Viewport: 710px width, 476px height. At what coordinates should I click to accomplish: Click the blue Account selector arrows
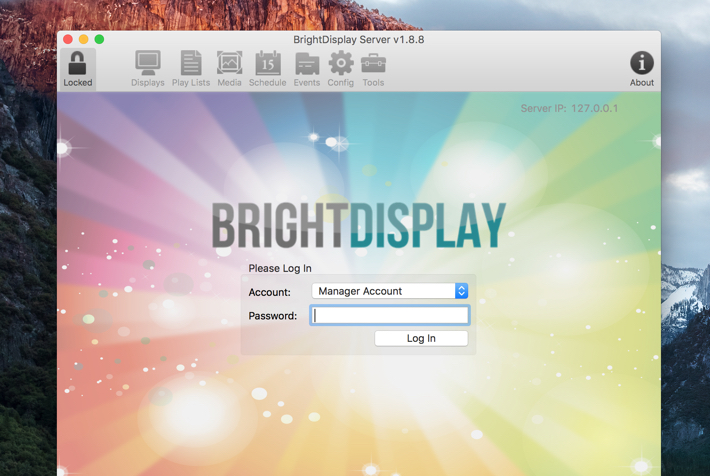pos(461,291)
